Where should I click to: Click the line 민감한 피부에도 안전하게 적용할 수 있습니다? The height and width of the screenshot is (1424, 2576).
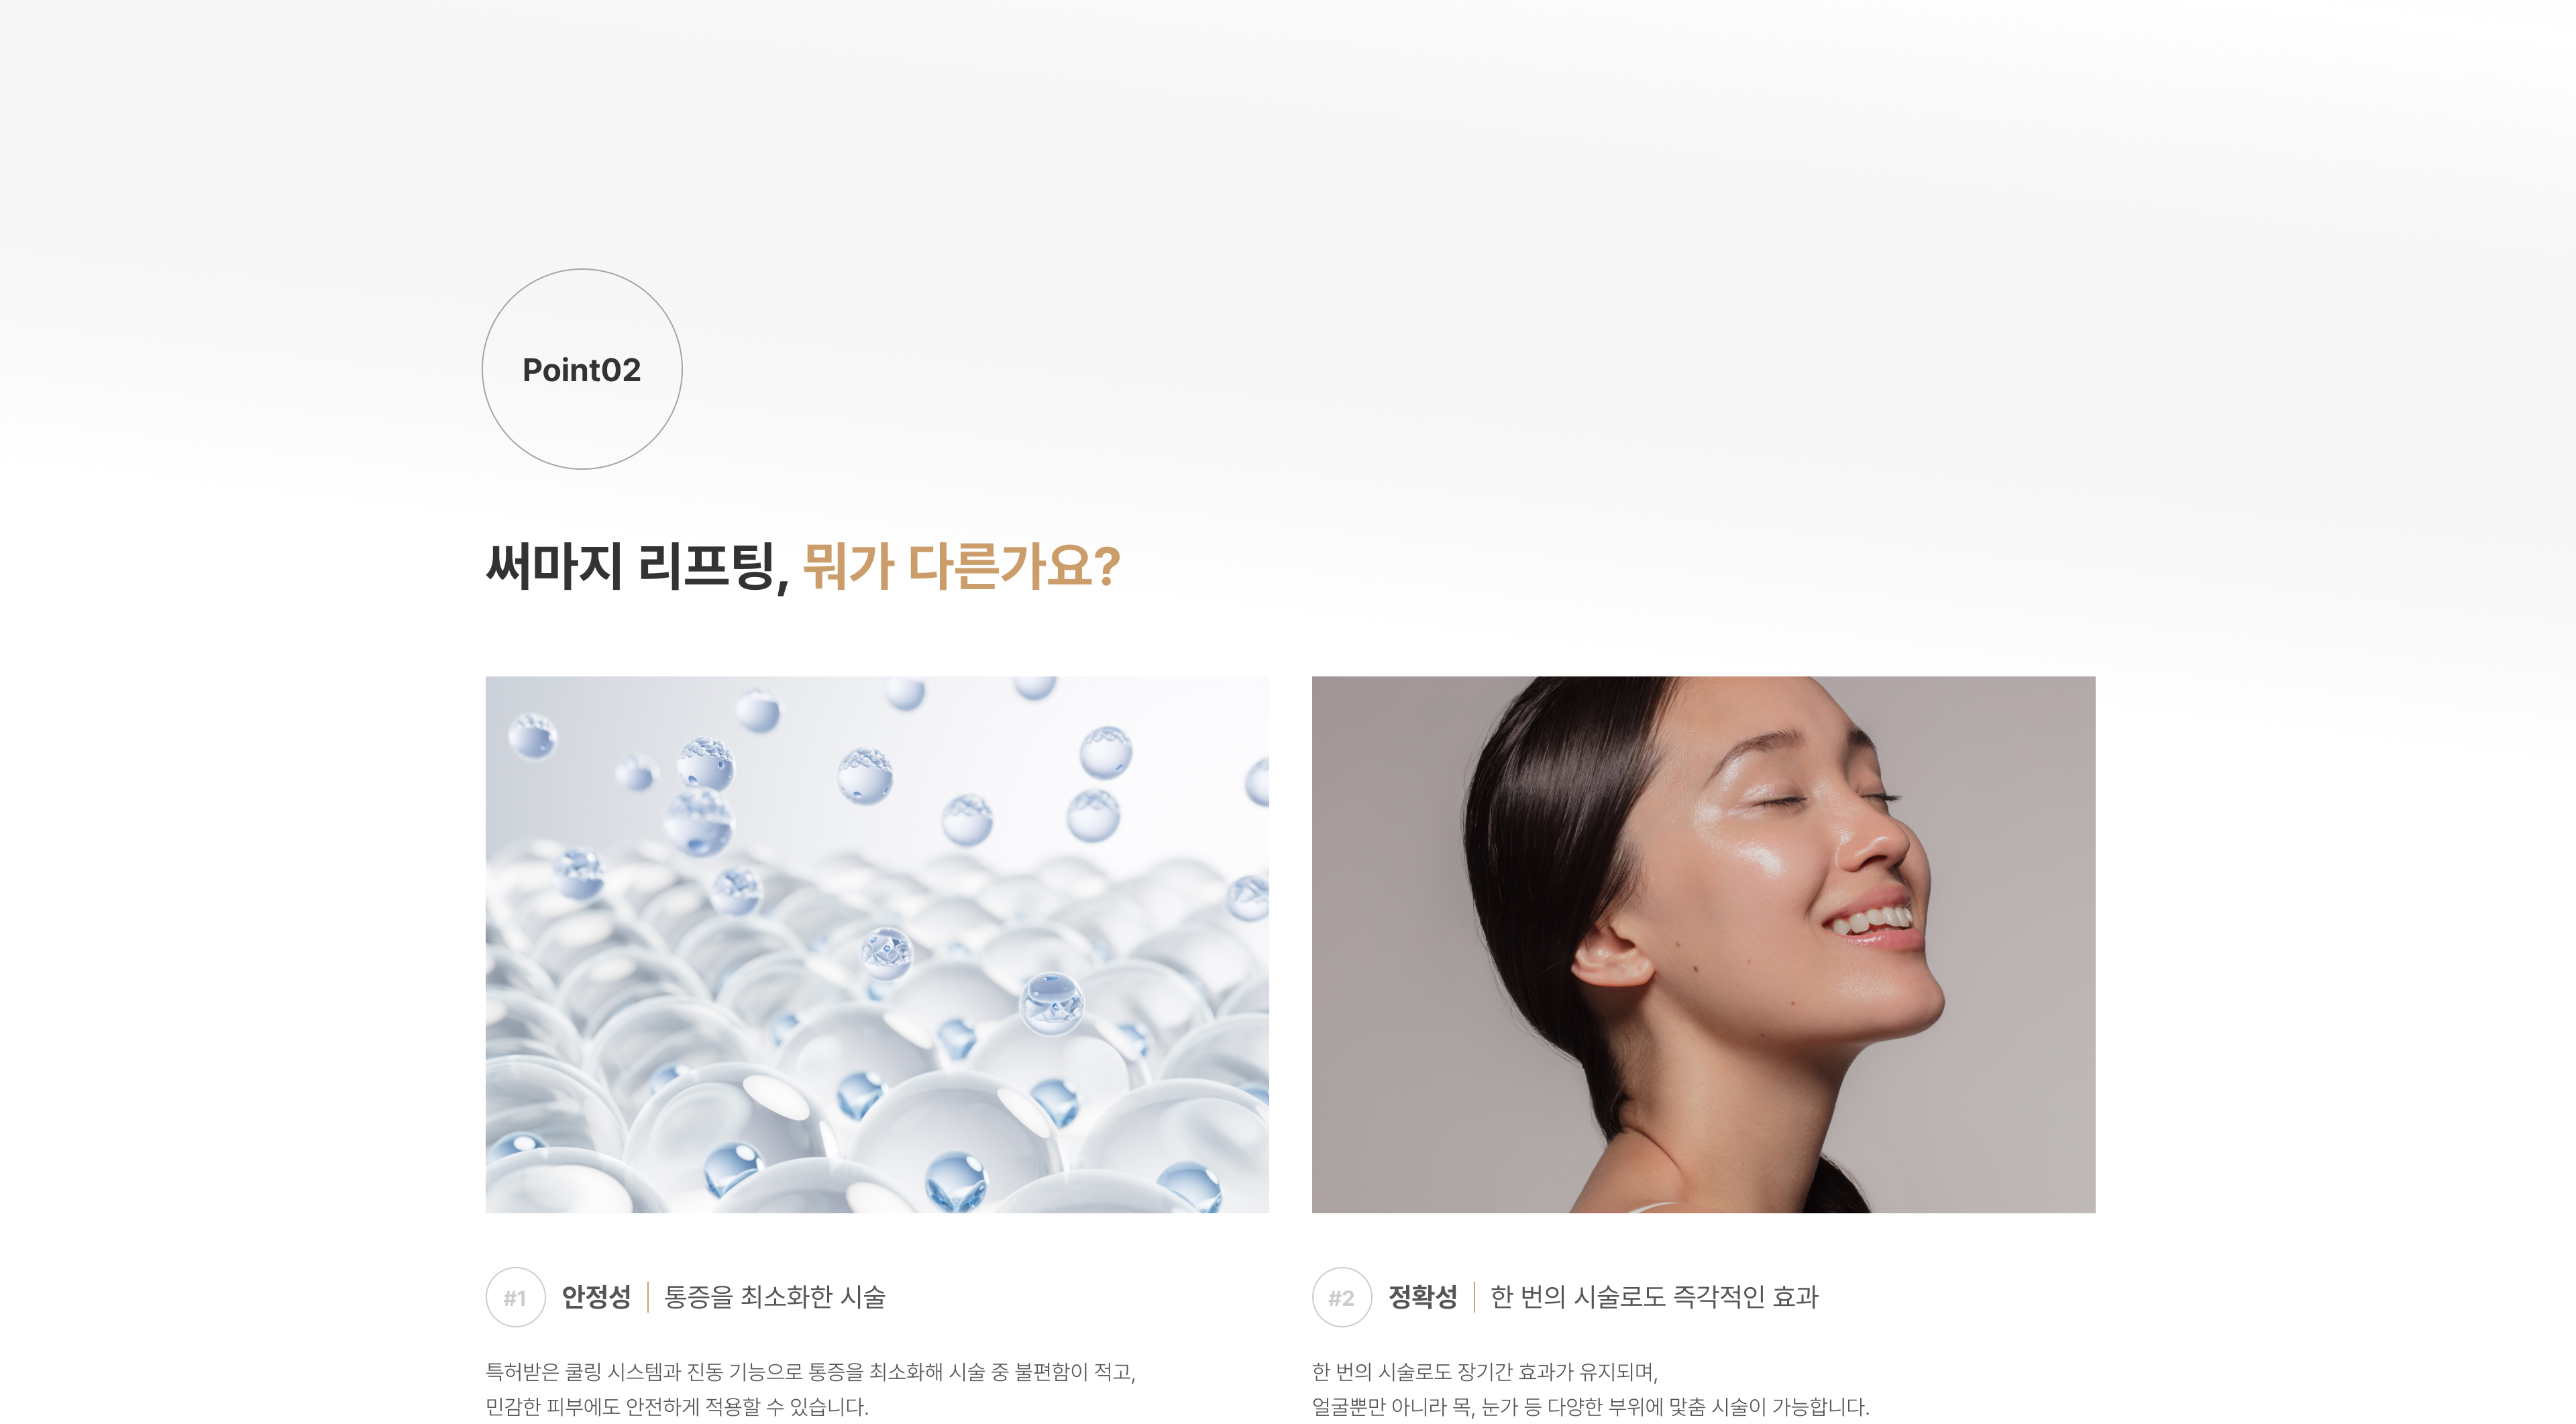tap(677, 1407)
